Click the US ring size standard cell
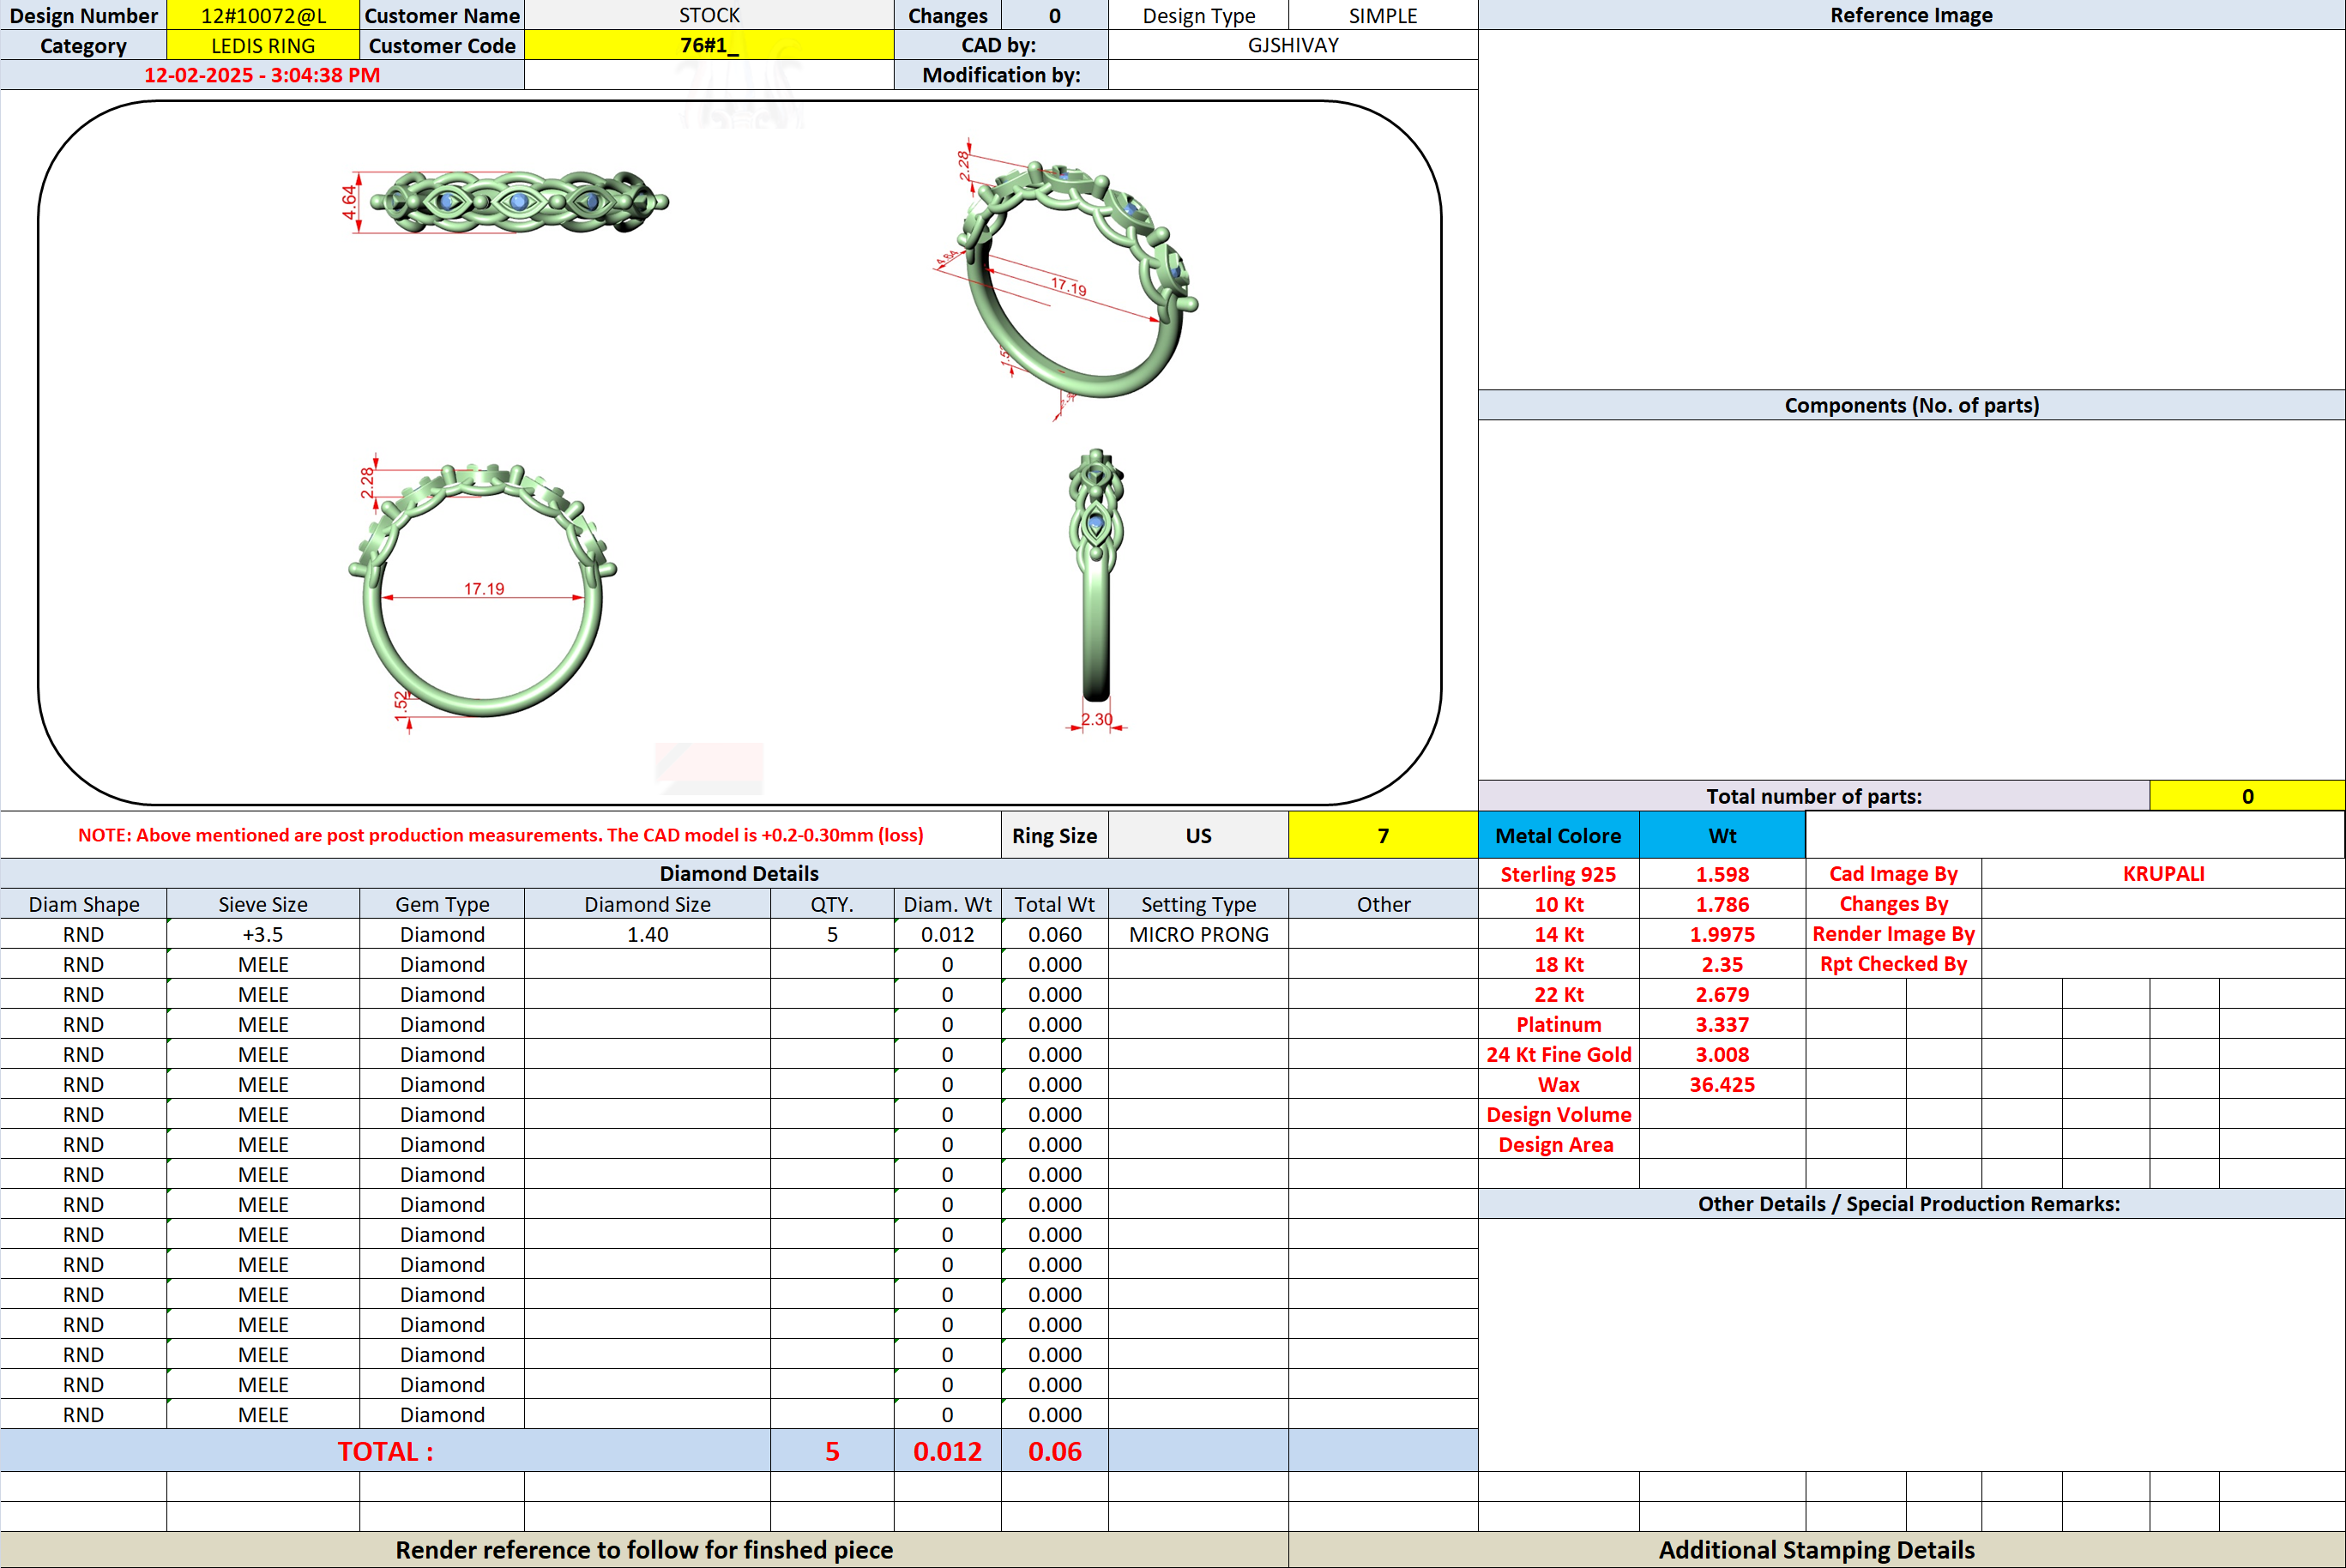 [x=1198, y=835]
